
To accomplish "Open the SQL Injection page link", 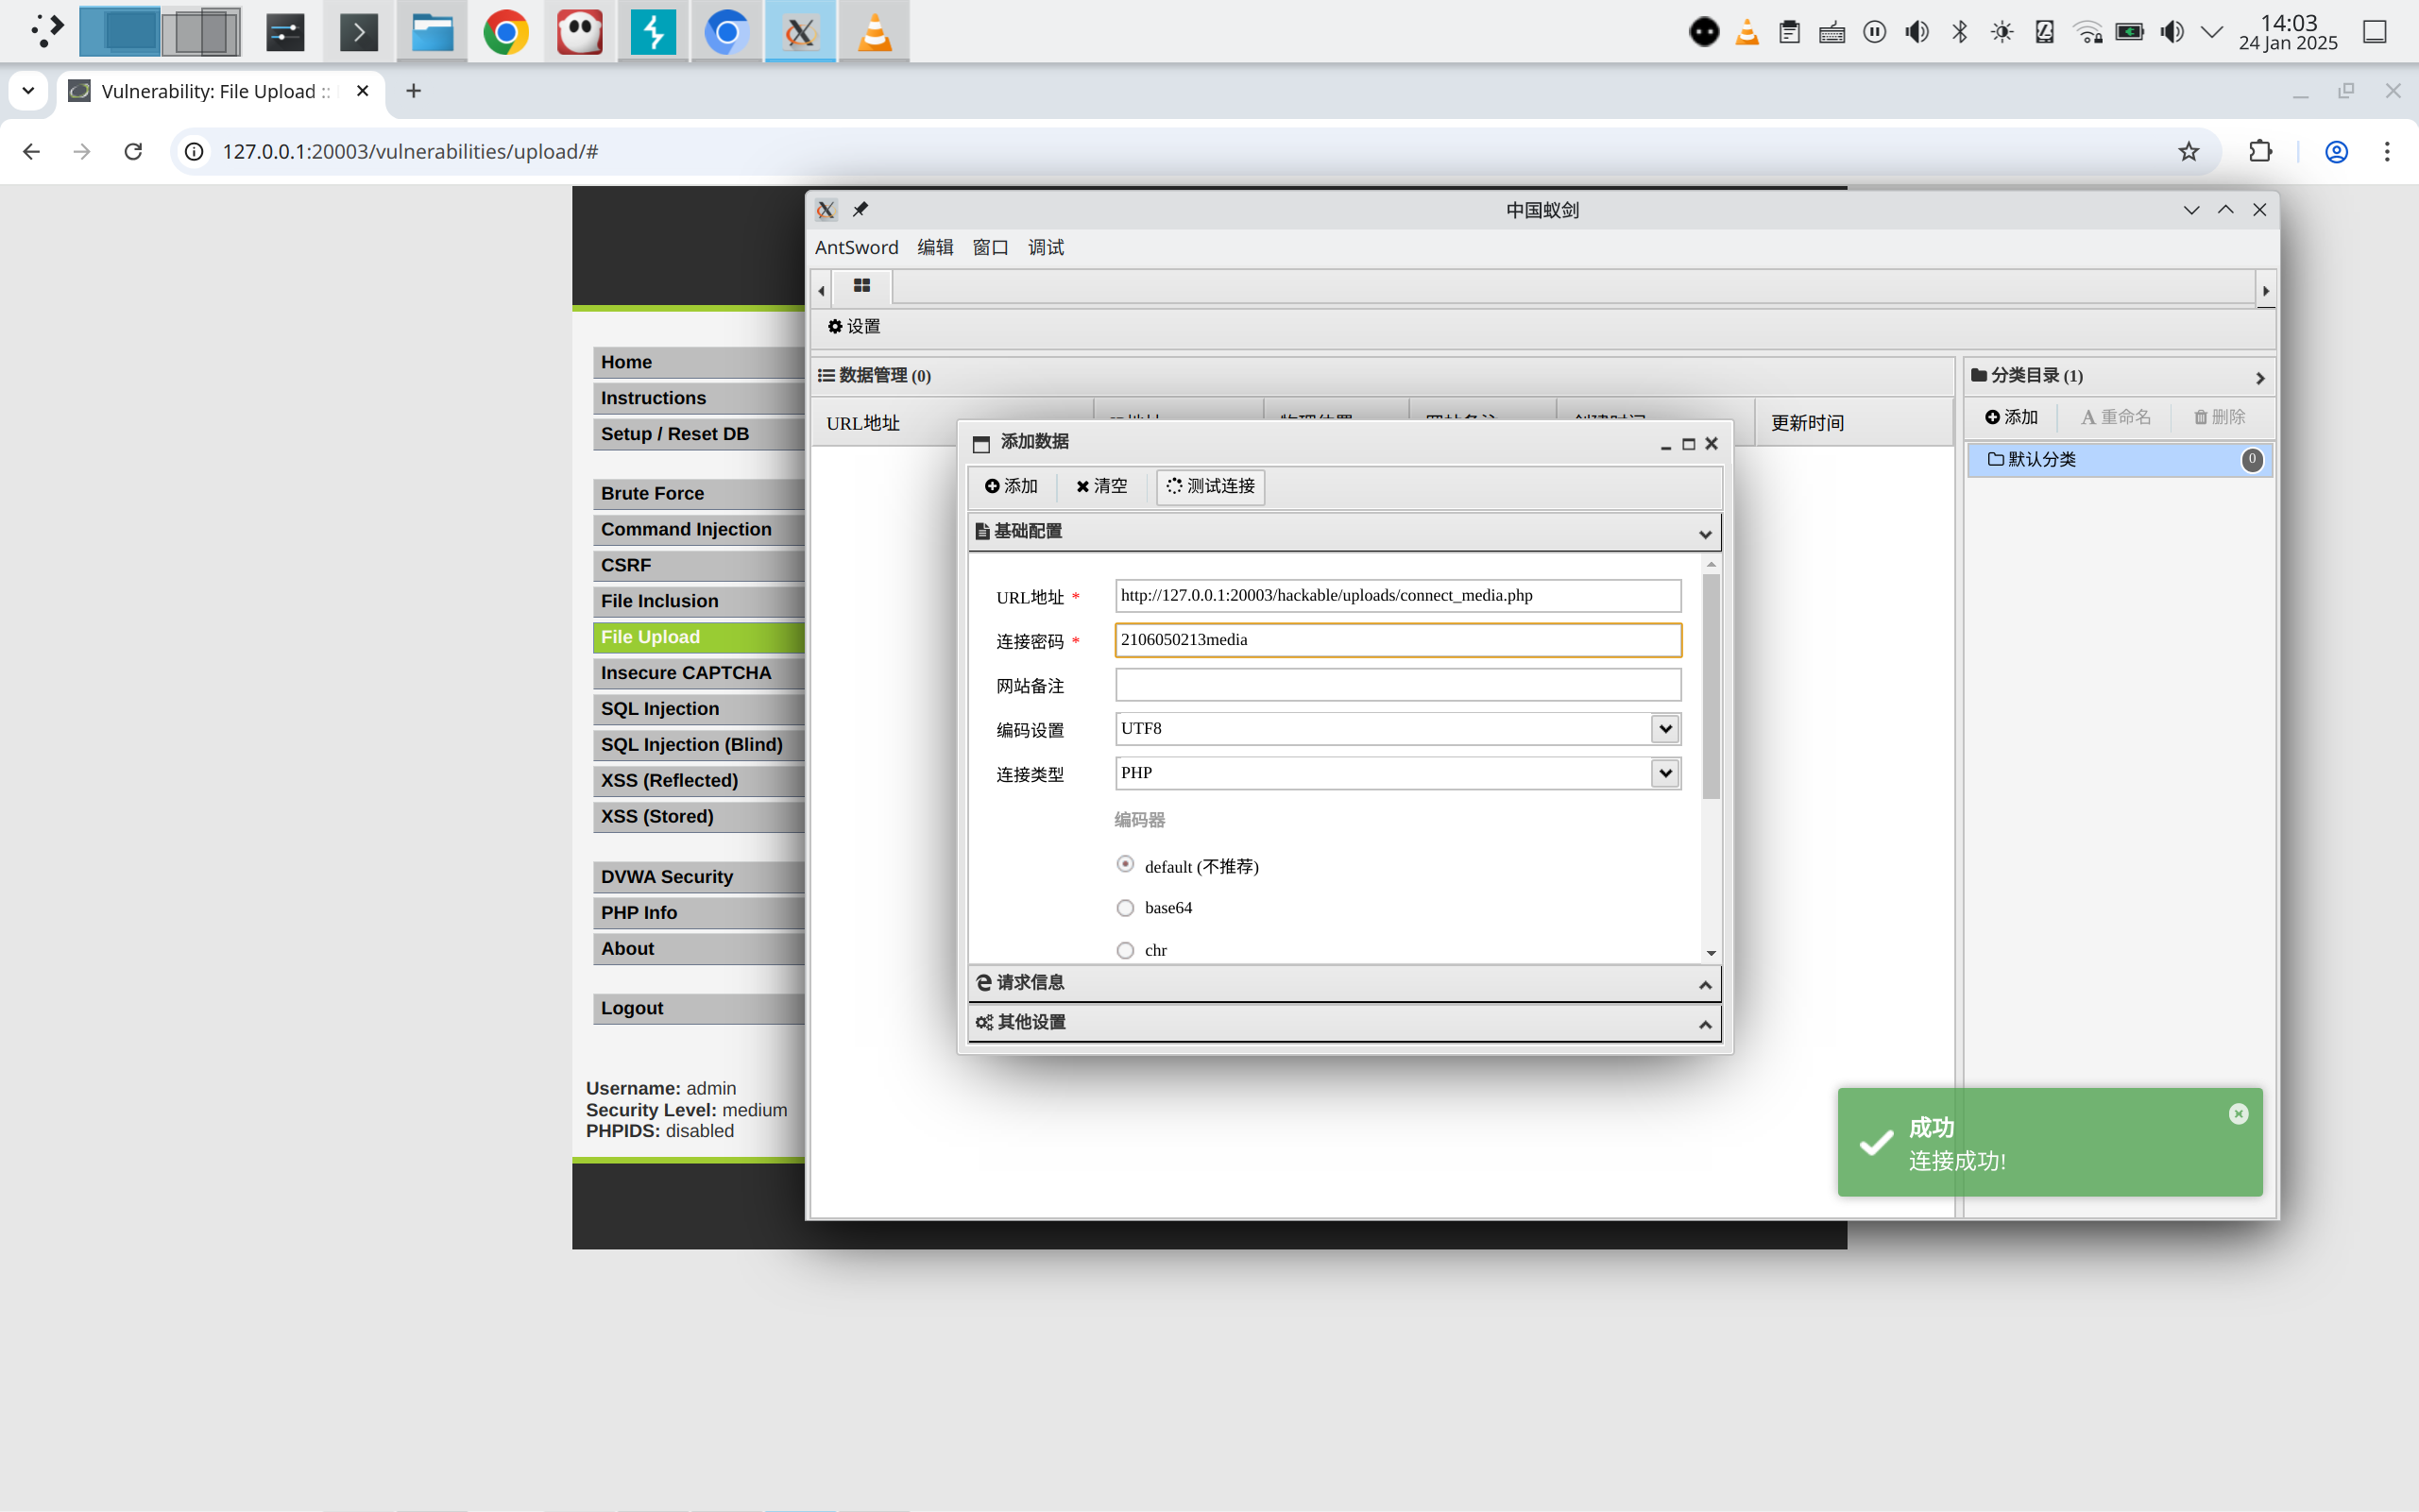I will (660, 709).
